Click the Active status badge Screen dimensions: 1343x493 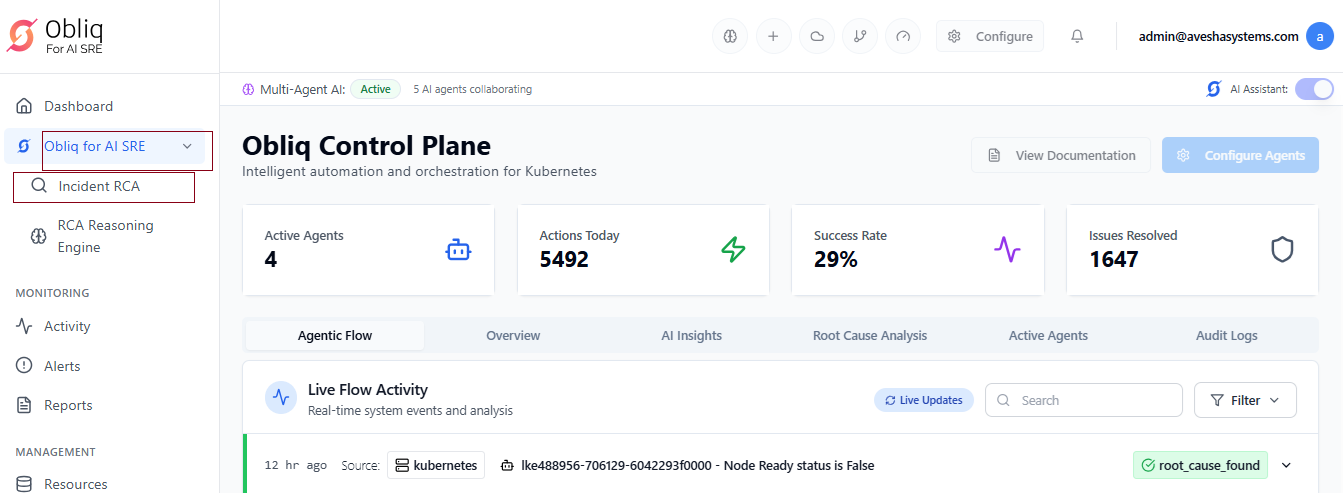376,89
